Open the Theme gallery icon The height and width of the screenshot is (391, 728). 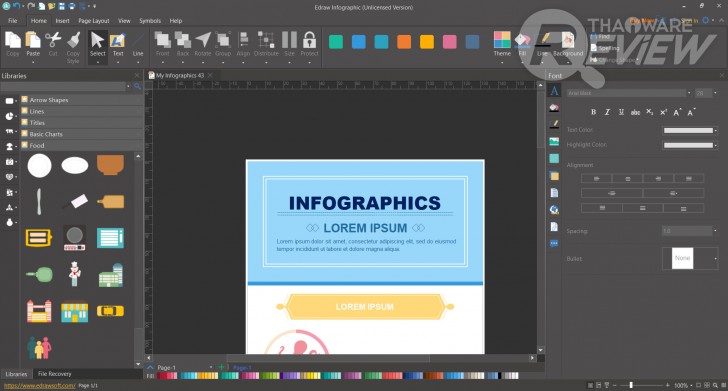coord(502,40)
